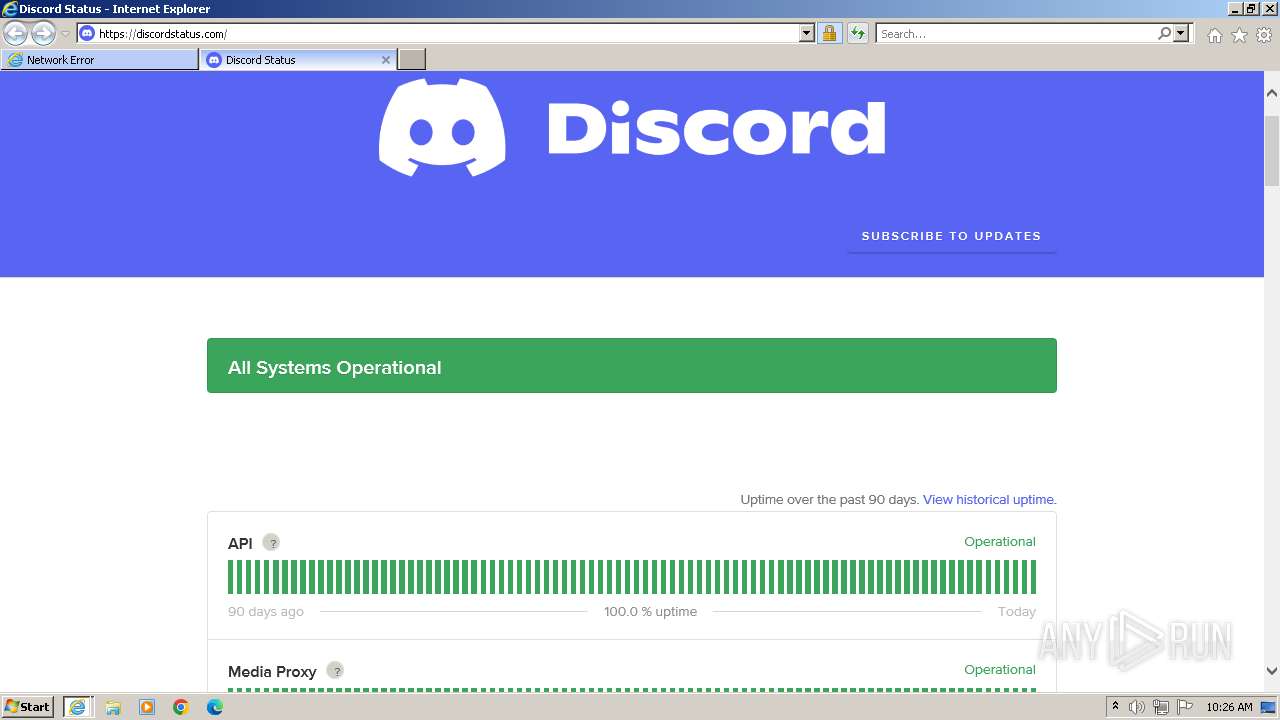
Task: Open the Windows Start menu
Action: tap(27, 707)
